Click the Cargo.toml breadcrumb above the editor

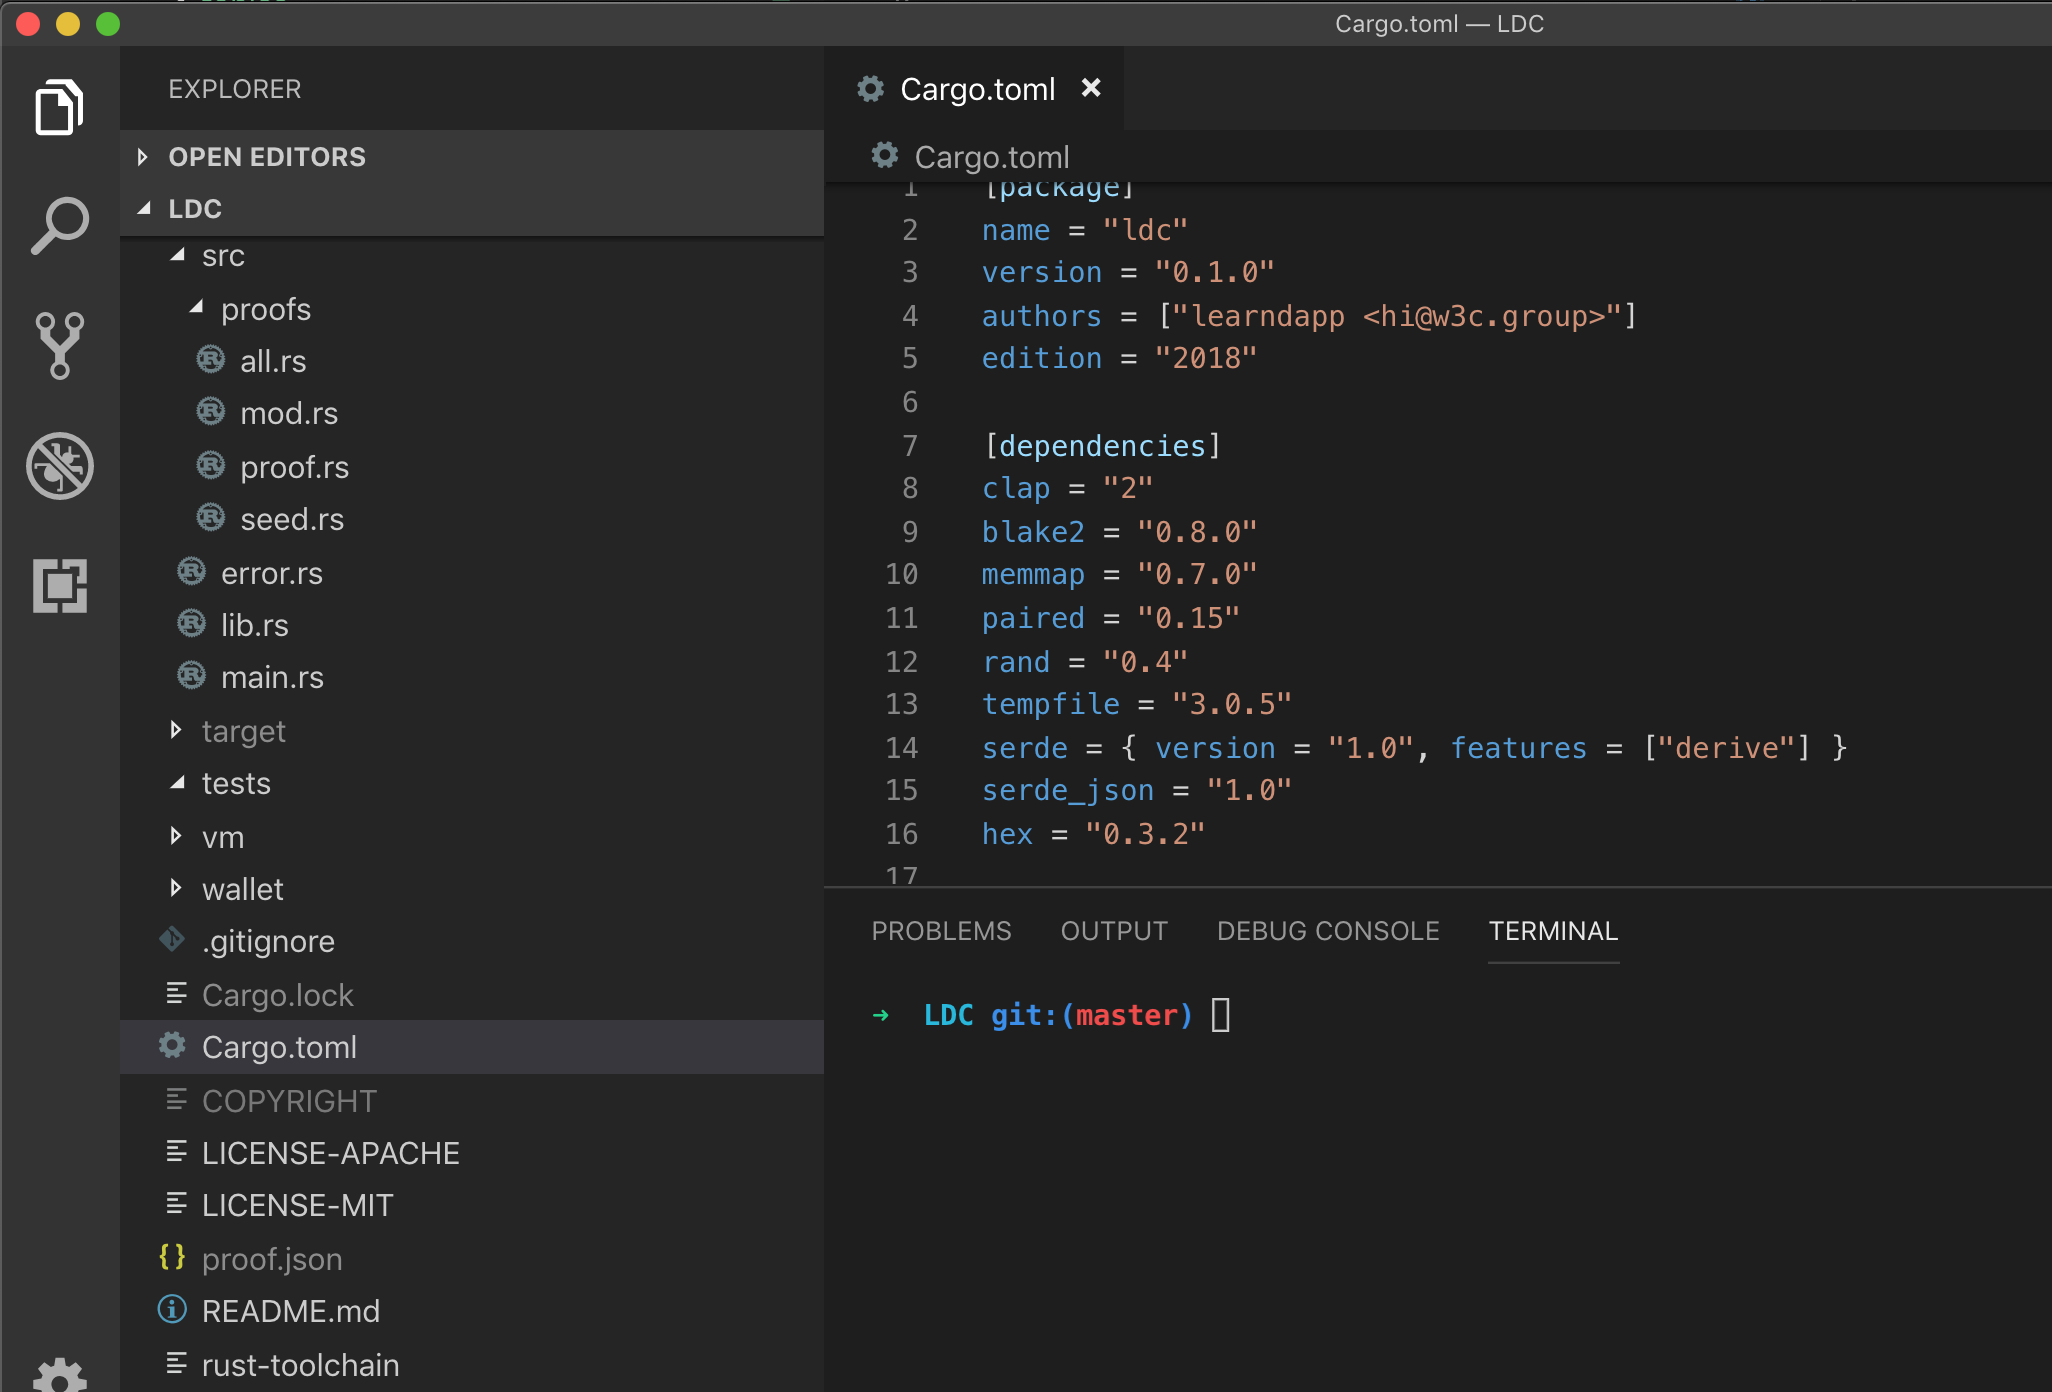coord(991,157)
